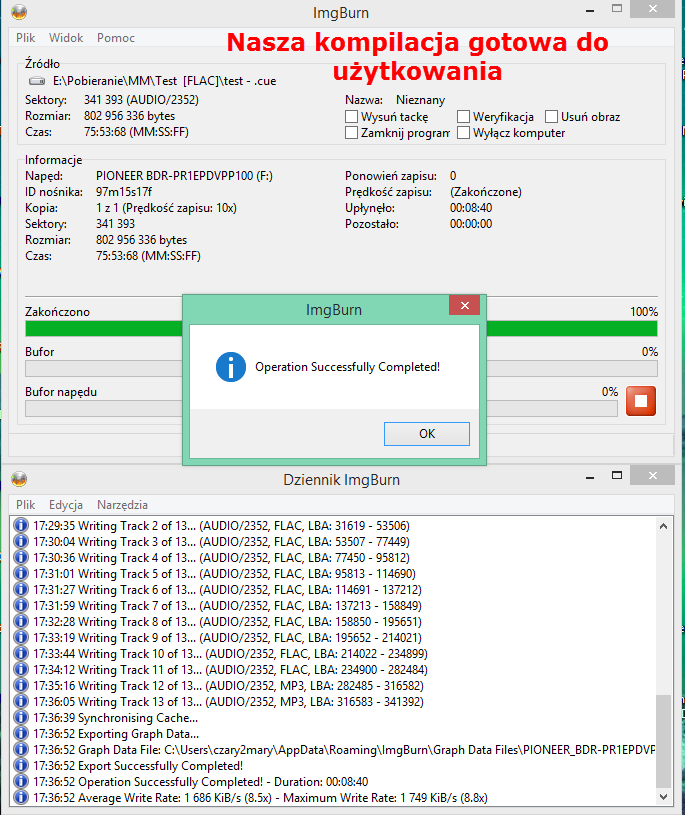Click info icon of Writing Track 11 entry

[21, 669]
